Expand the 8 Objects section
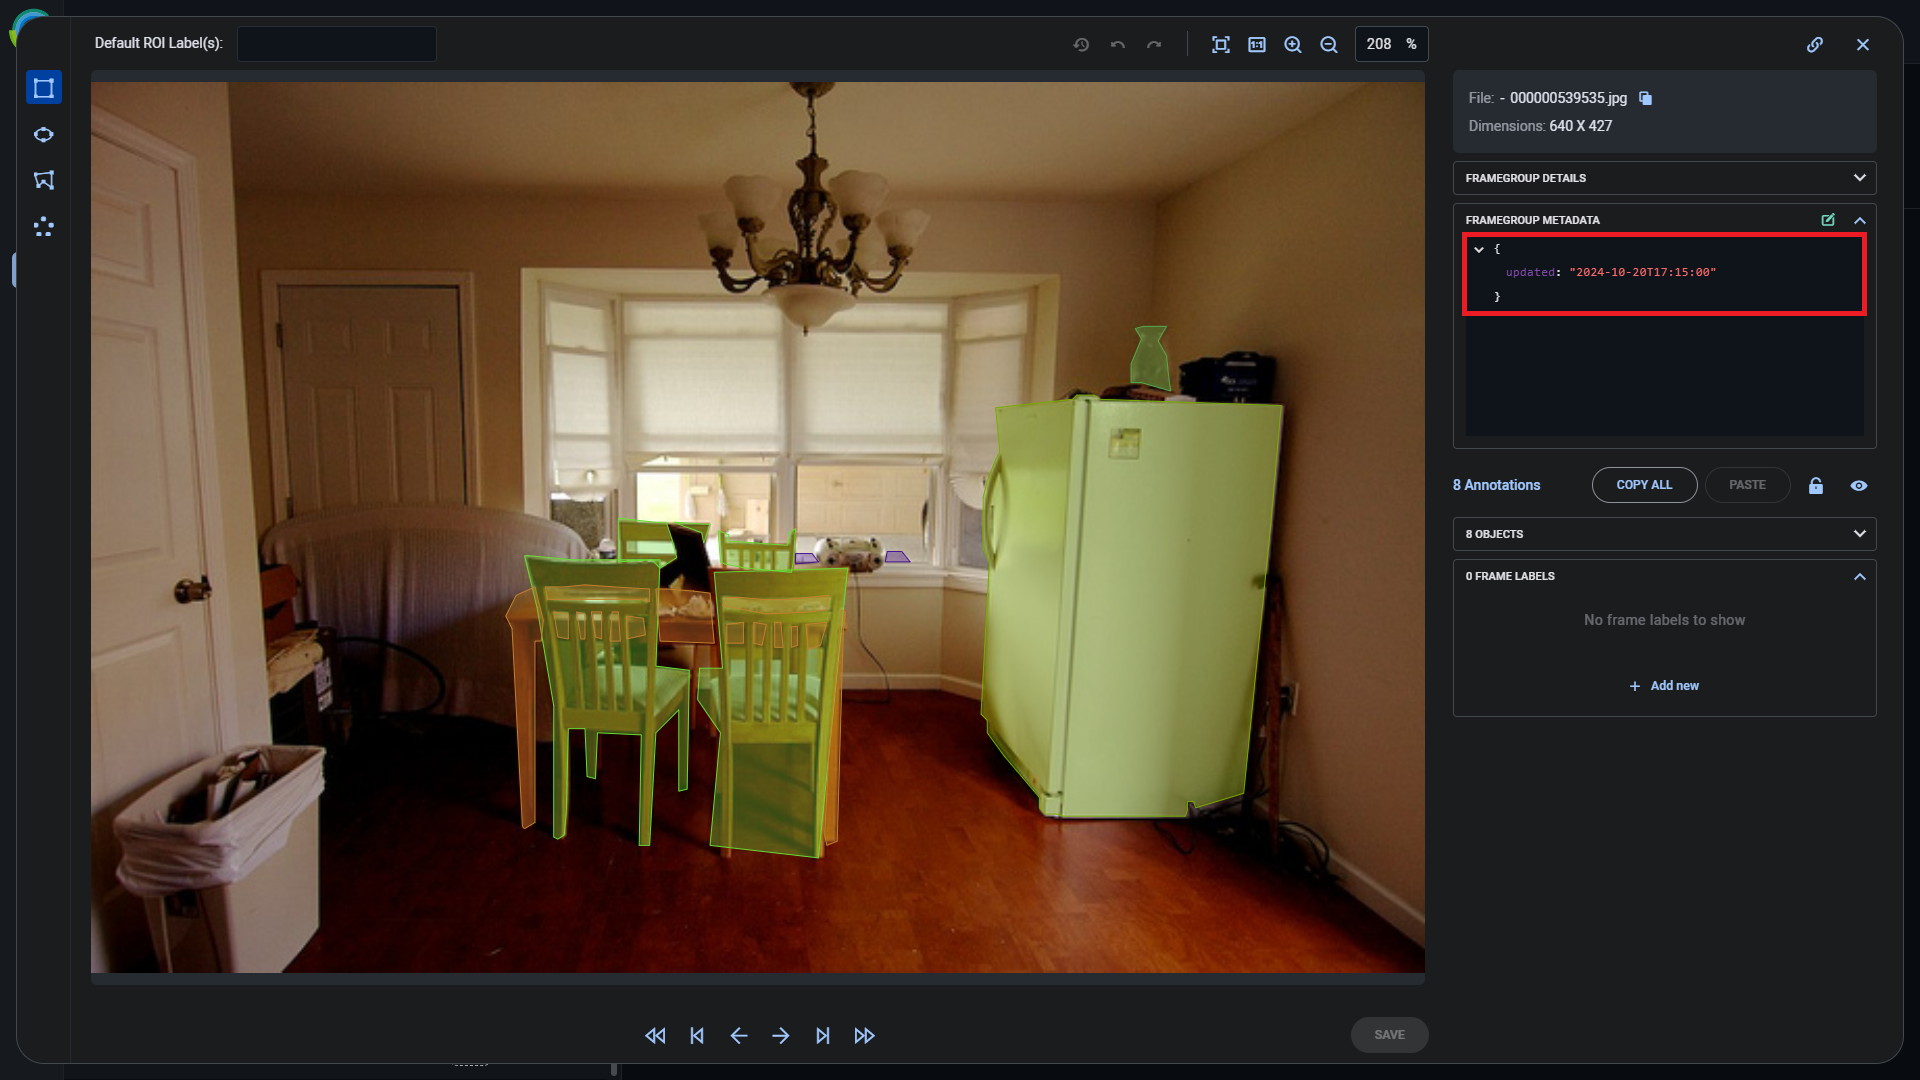 coord(1860,533)
